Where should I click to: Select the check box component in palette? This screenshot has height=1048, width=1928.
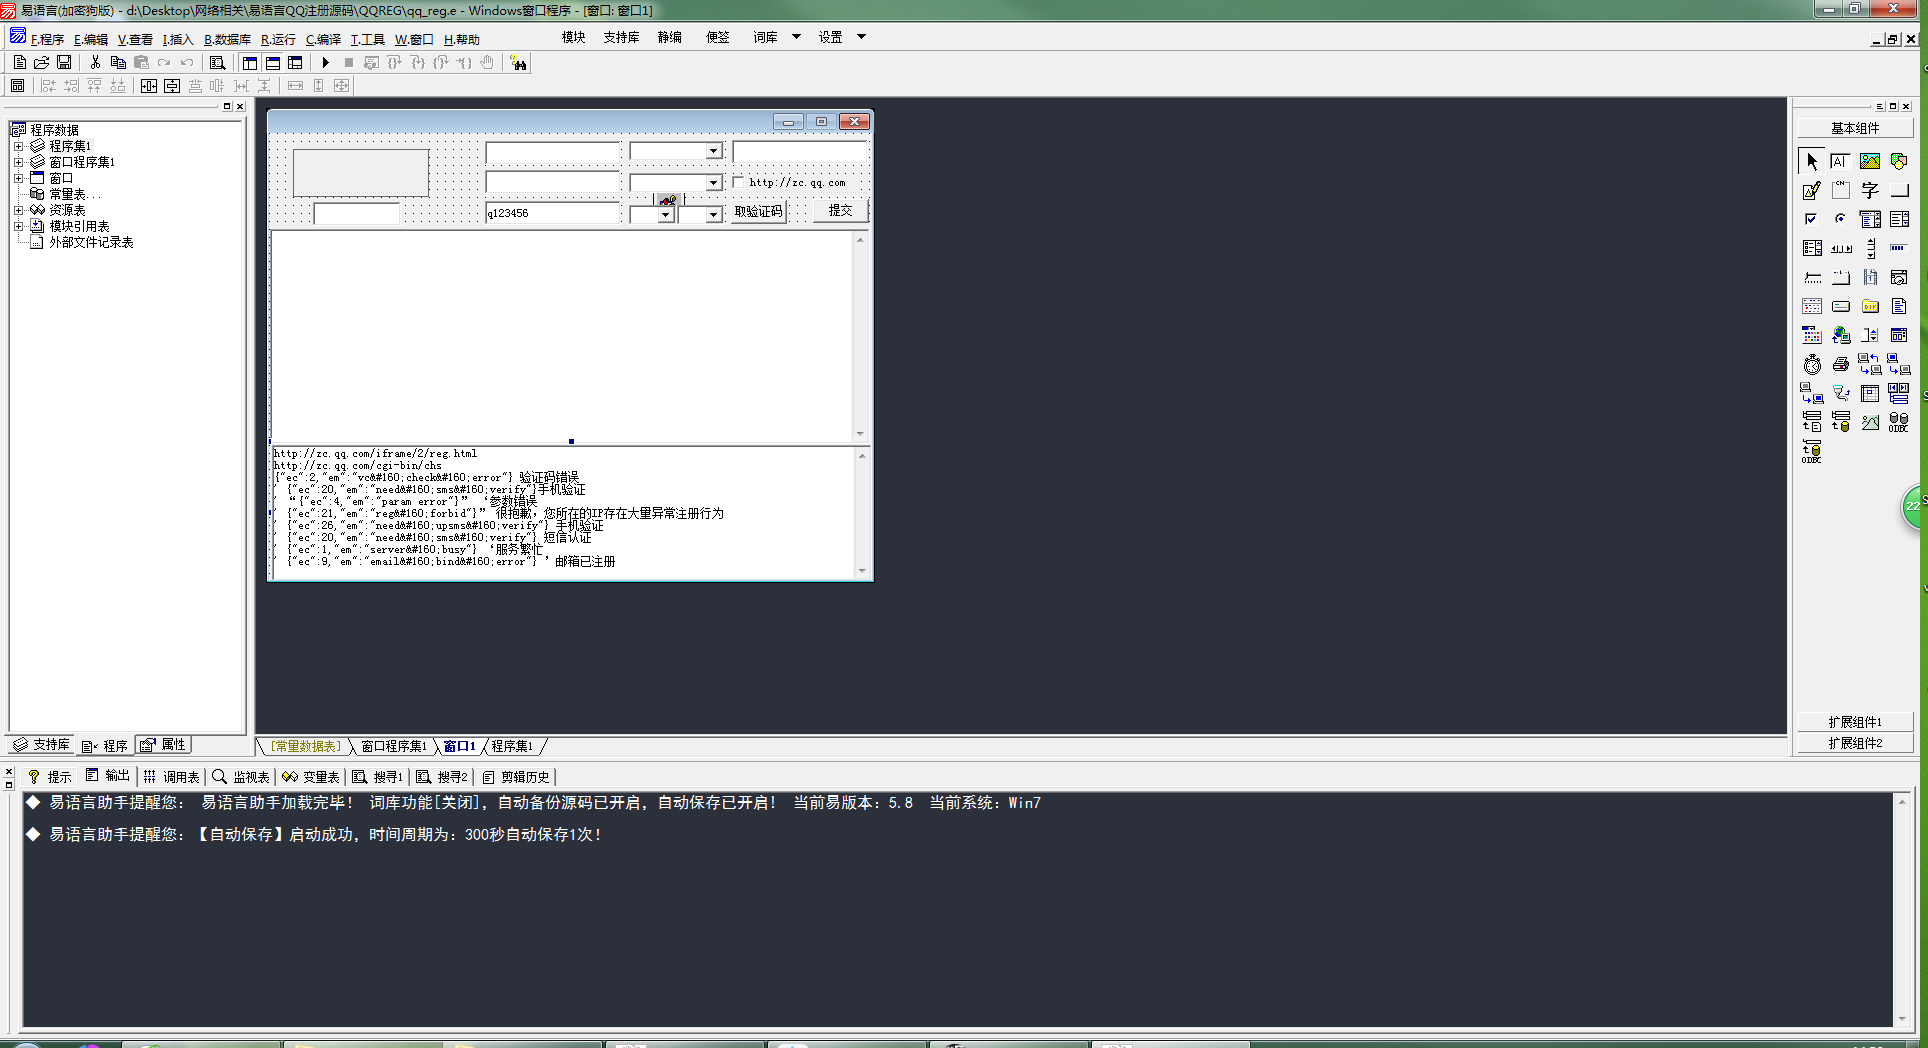(1811, 219)
